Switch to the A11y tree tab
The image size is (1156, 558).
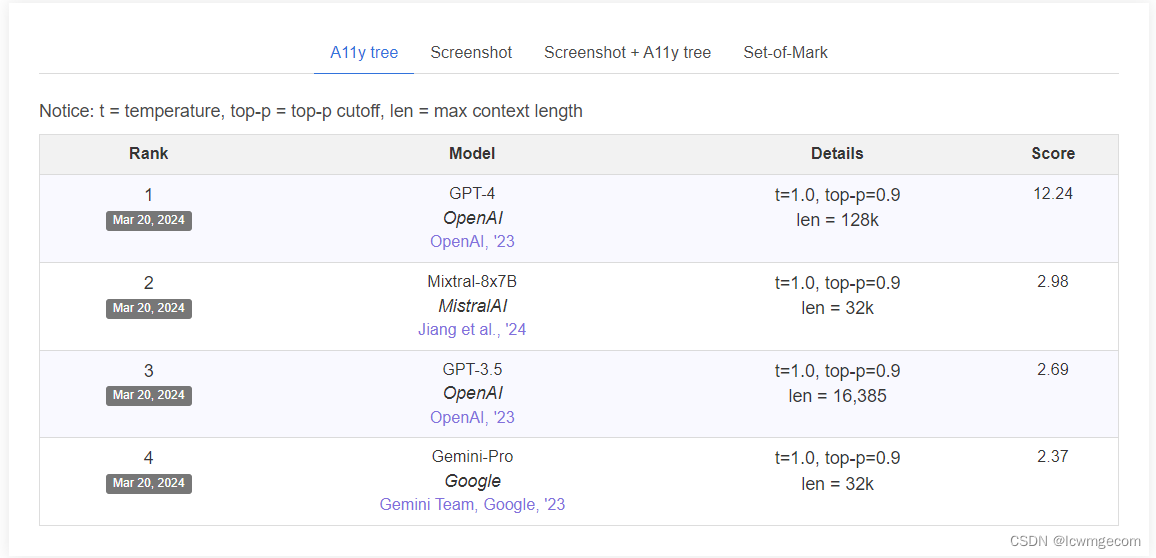tap(364, 53)
